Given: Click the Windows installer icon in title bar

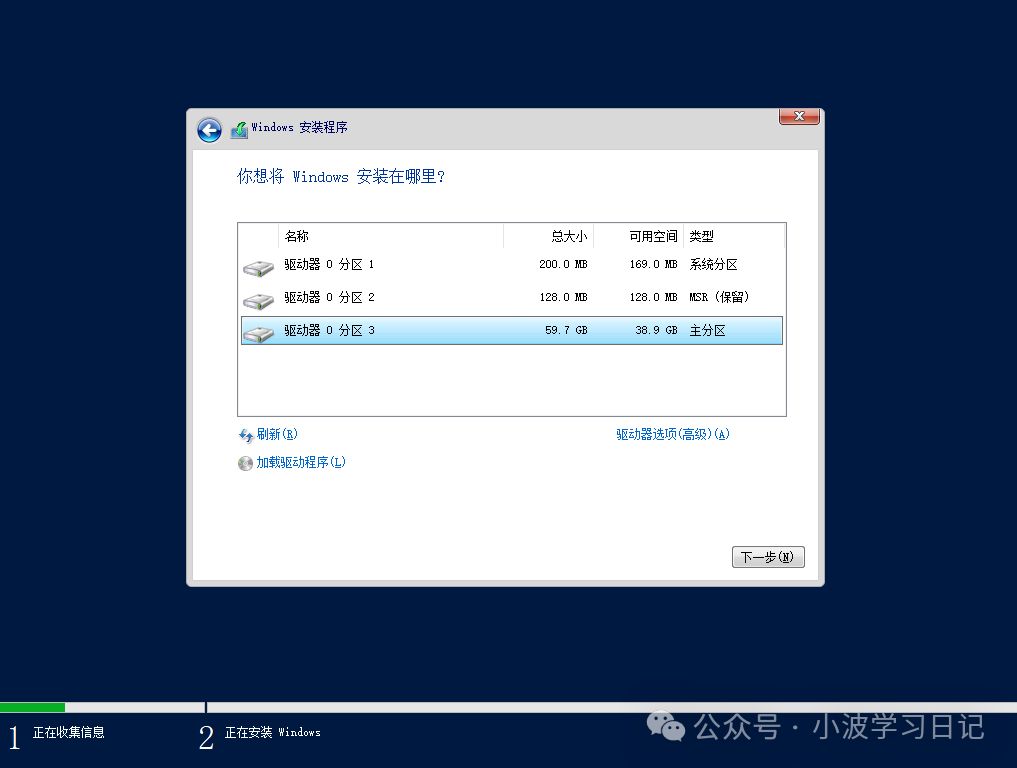Looking at the screenshot, I should 238,128.
